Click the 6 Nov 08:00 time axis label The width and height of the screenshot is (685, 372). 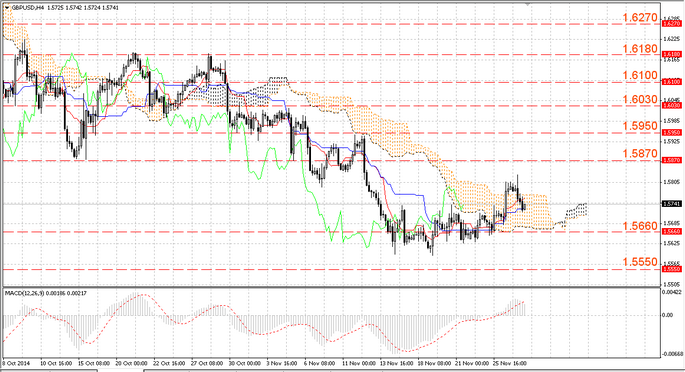tap(320, 363)
